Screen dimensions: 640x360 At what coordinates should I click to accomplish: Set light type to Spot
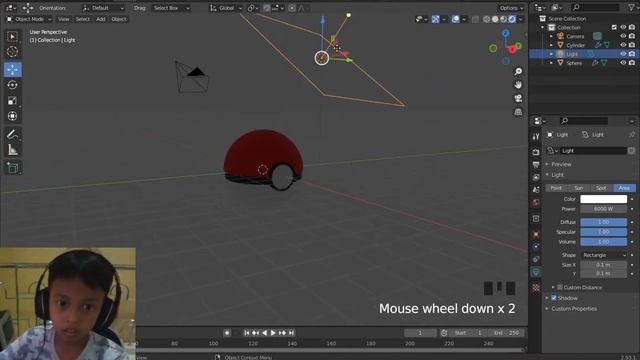(601, 188)
